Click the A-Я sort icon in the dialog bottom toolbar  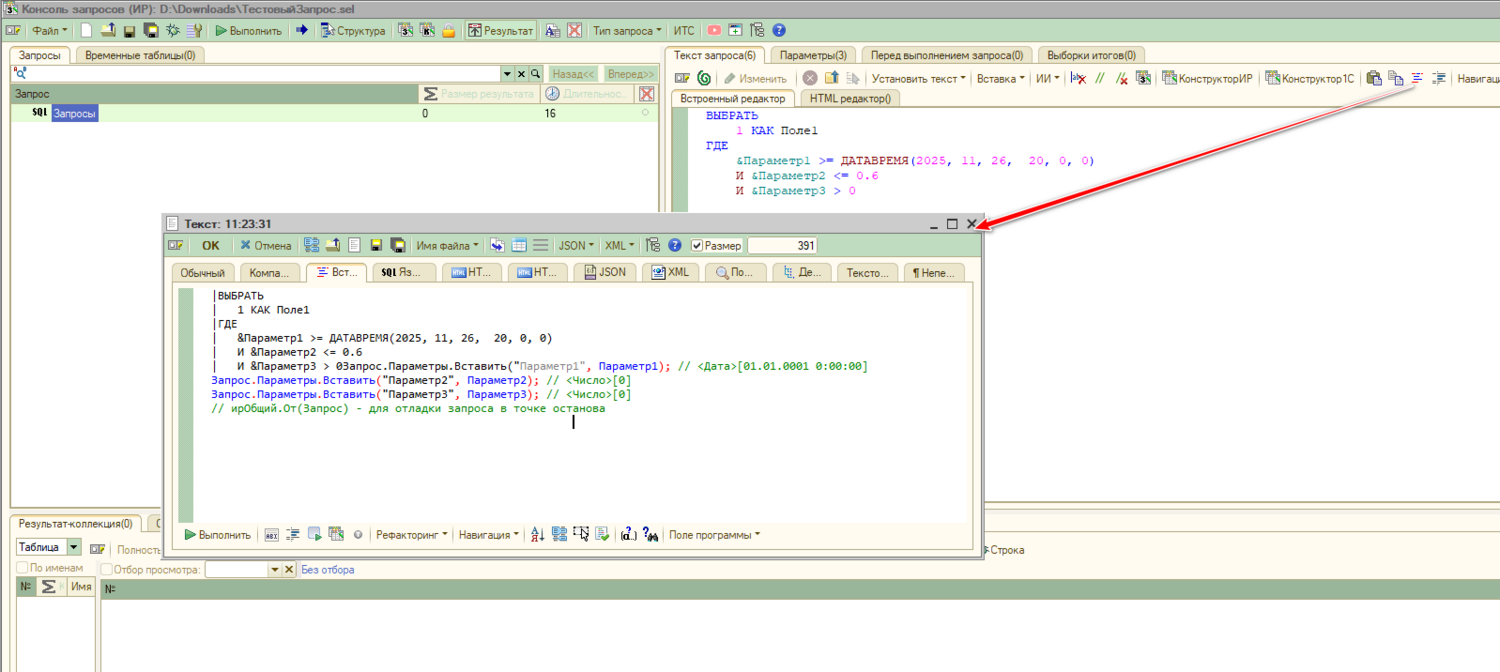537,535
